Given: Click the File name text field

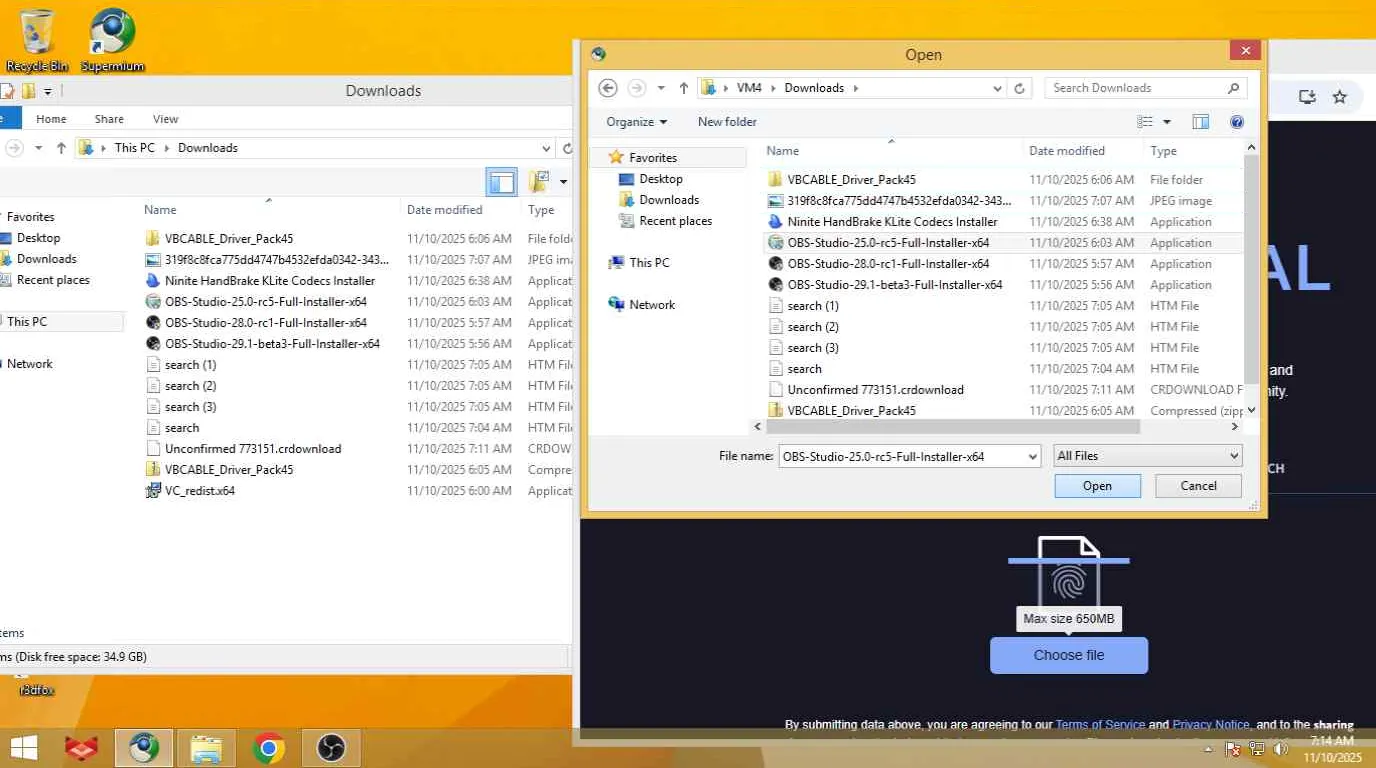Looking at the screenshot, I should click(x=902, y=456).
